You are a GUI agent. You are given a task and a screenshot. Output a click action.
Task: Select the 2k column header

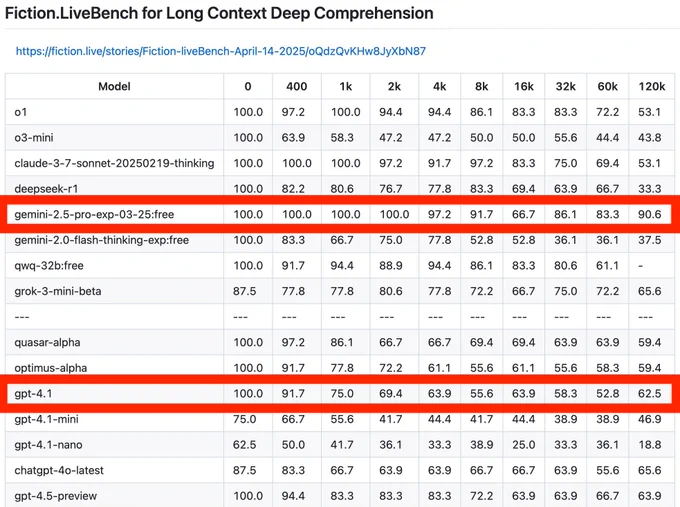394,86
